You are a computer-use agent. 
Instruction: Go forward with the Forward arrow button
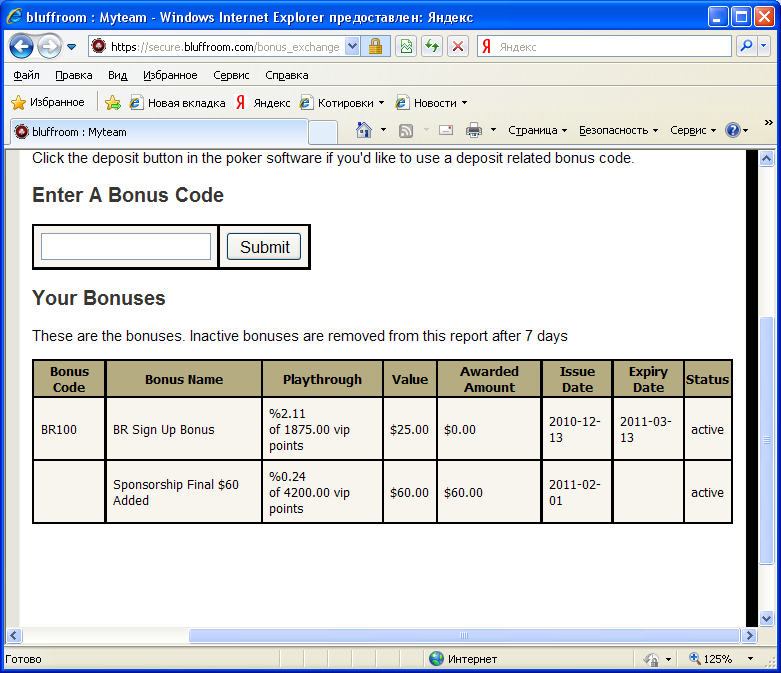pos(49,47)
